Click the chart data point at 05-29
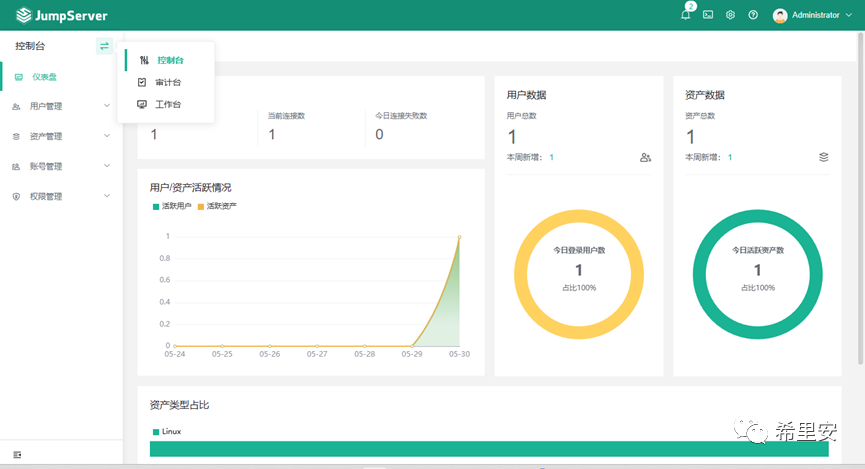The width and height of the screenshot is (865, 469). pos(412,346)
